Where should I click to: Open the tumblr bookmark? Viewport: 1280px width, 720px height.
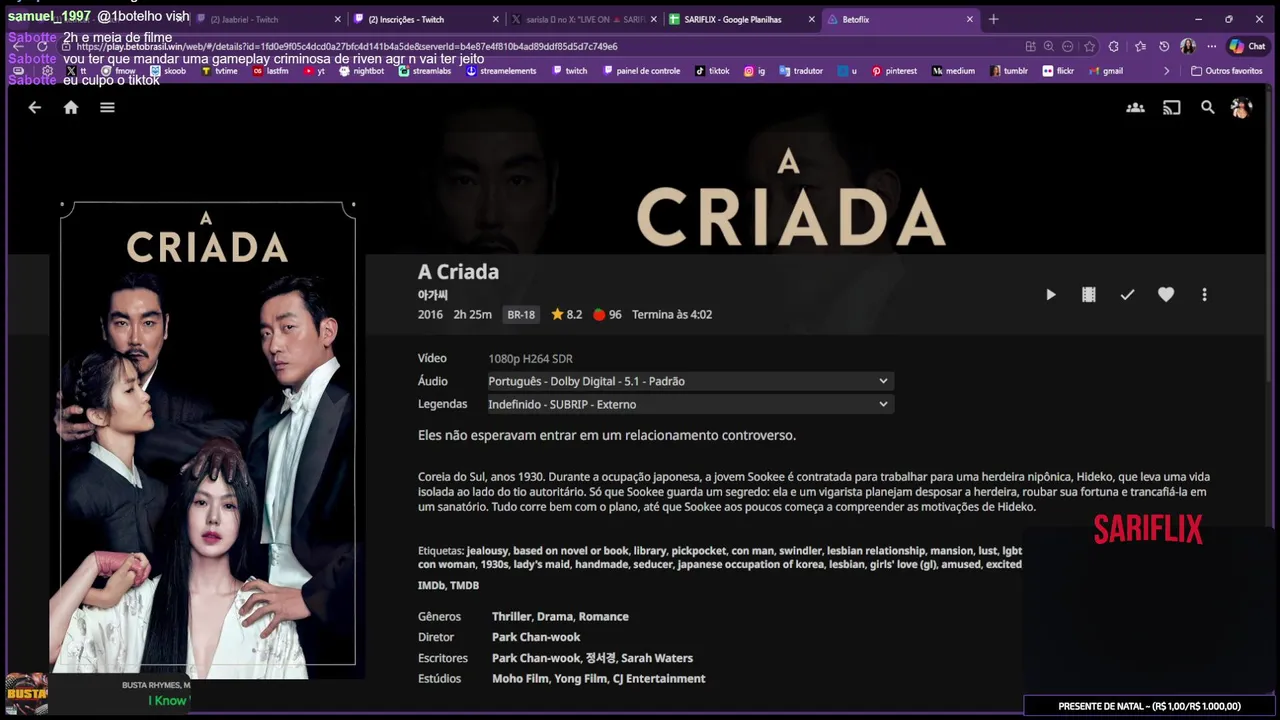(1008, 71)
